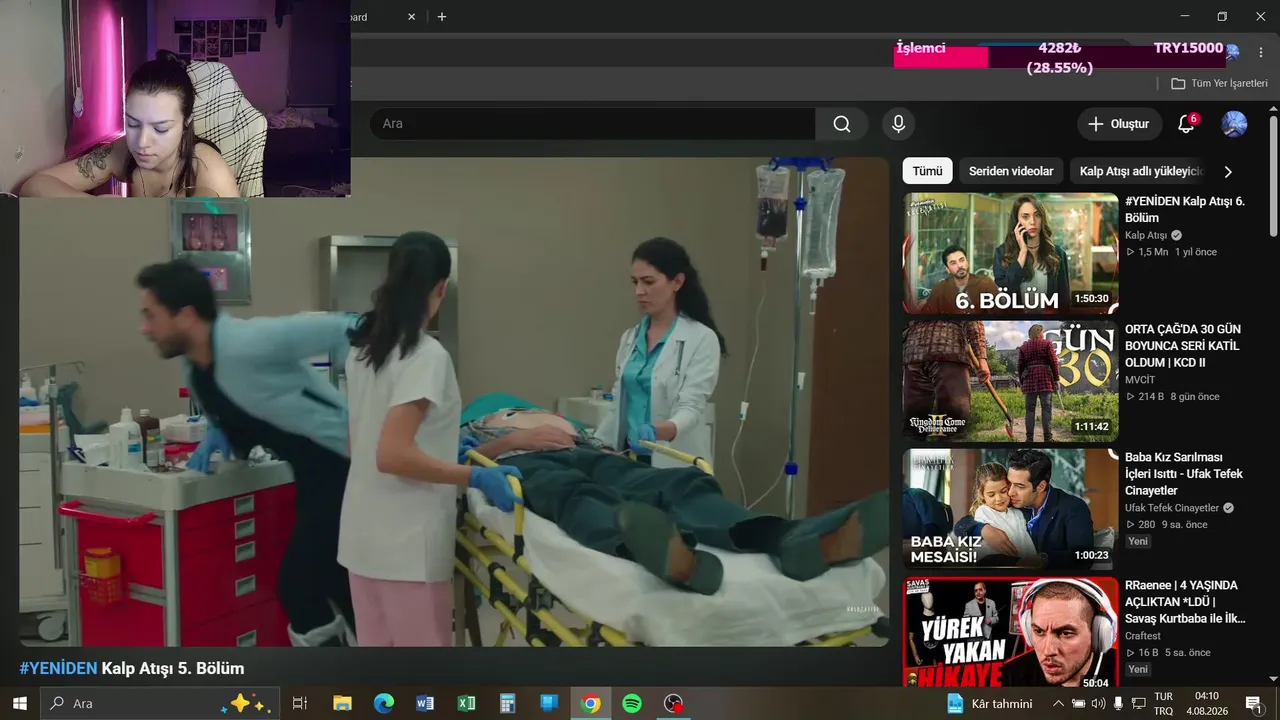This screenshot has width=1280, height=720.
Task: Open the Baba Kız Mesaisi video thumbnail
Action: tap(1011, 509)
